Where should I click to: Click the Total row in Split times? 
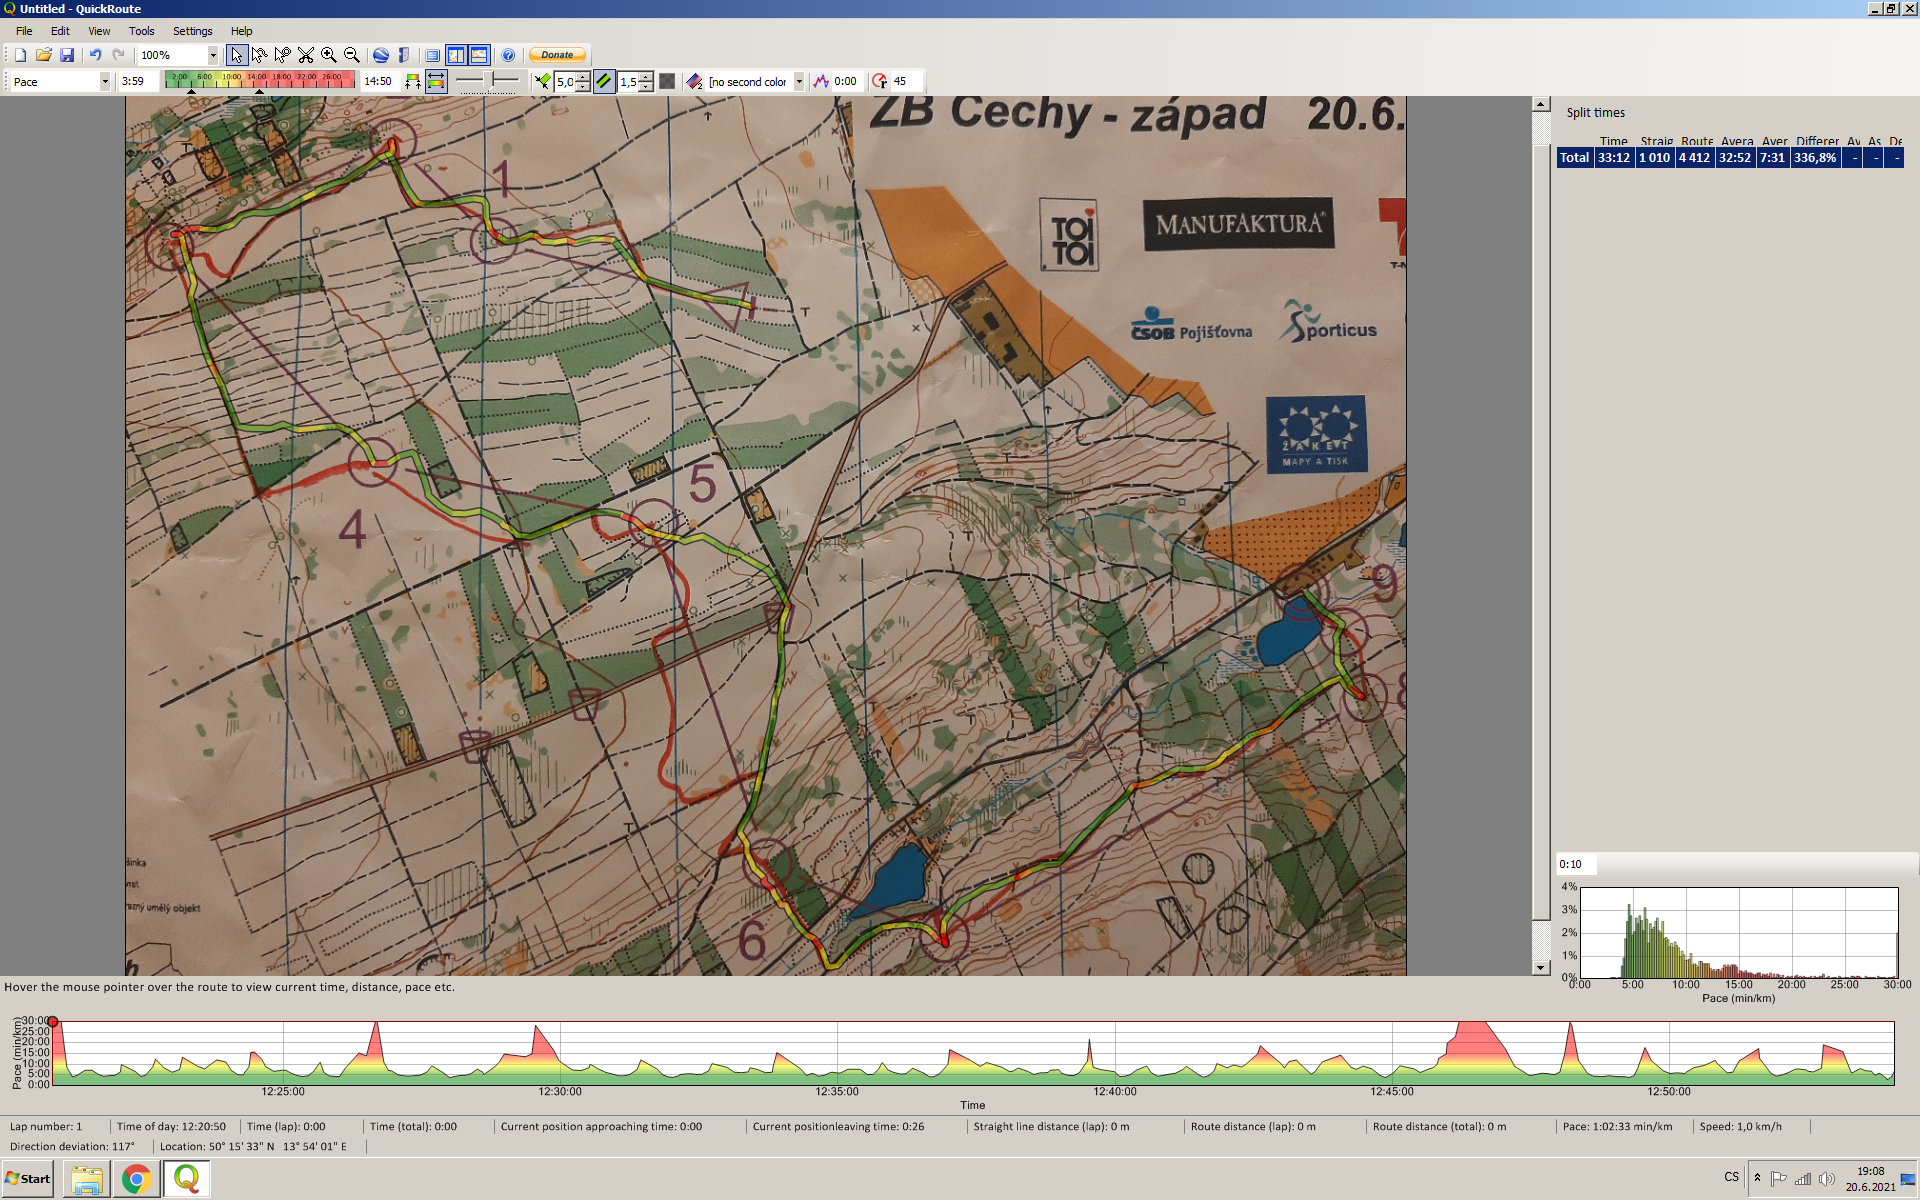point(1730,158)
